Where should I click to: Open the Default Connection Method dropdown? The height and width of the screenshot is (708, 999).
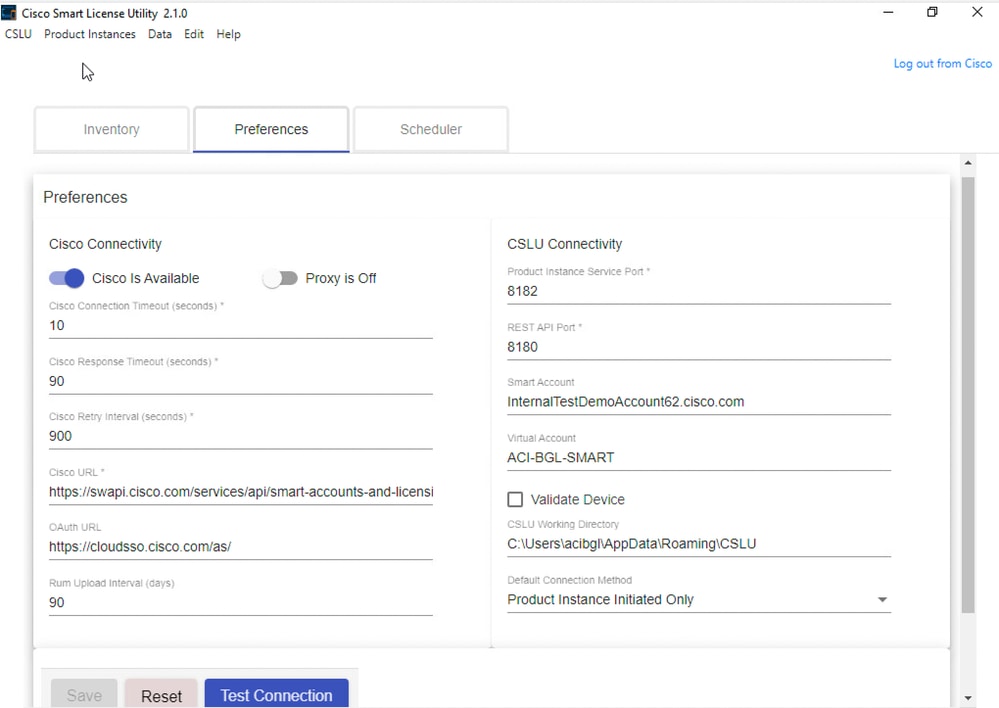[699, 600]
